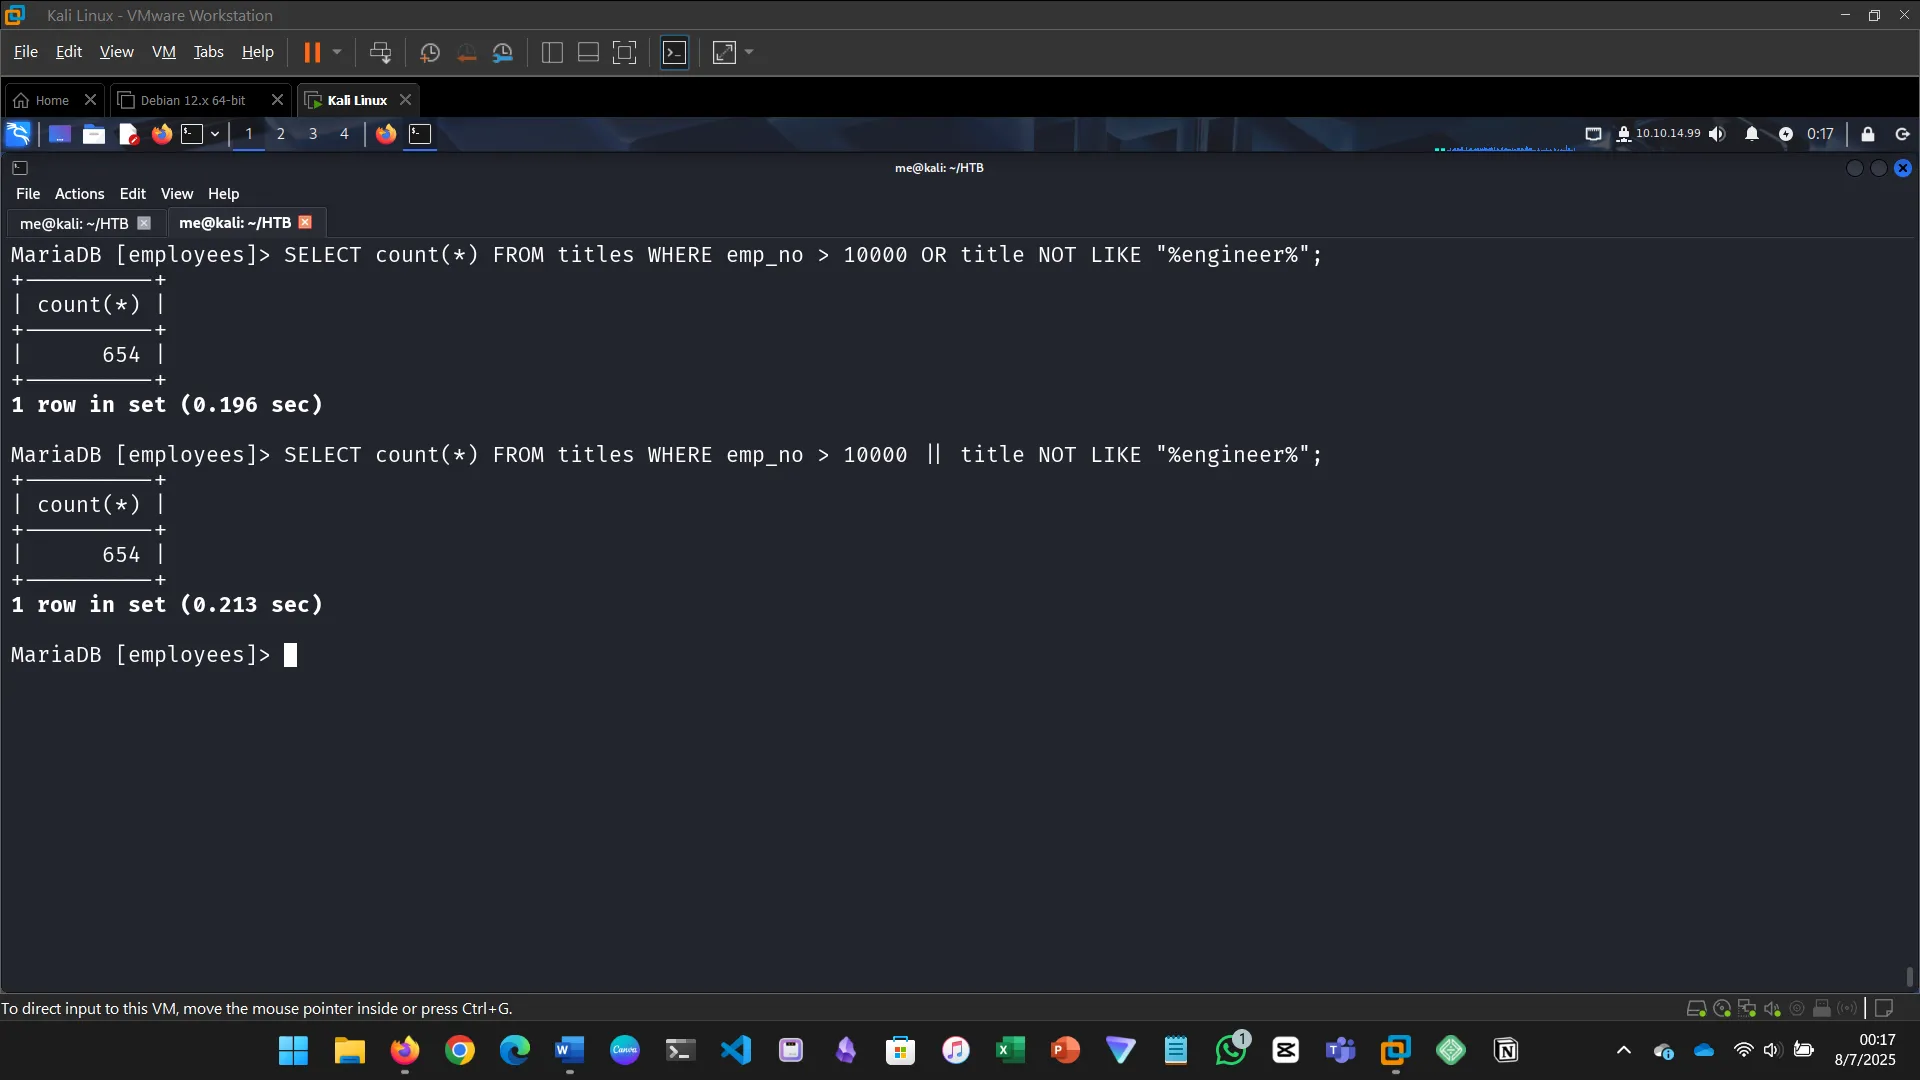Expand the stretch guest dropdown arrow

pyautogui.click(x=749, y=52)
